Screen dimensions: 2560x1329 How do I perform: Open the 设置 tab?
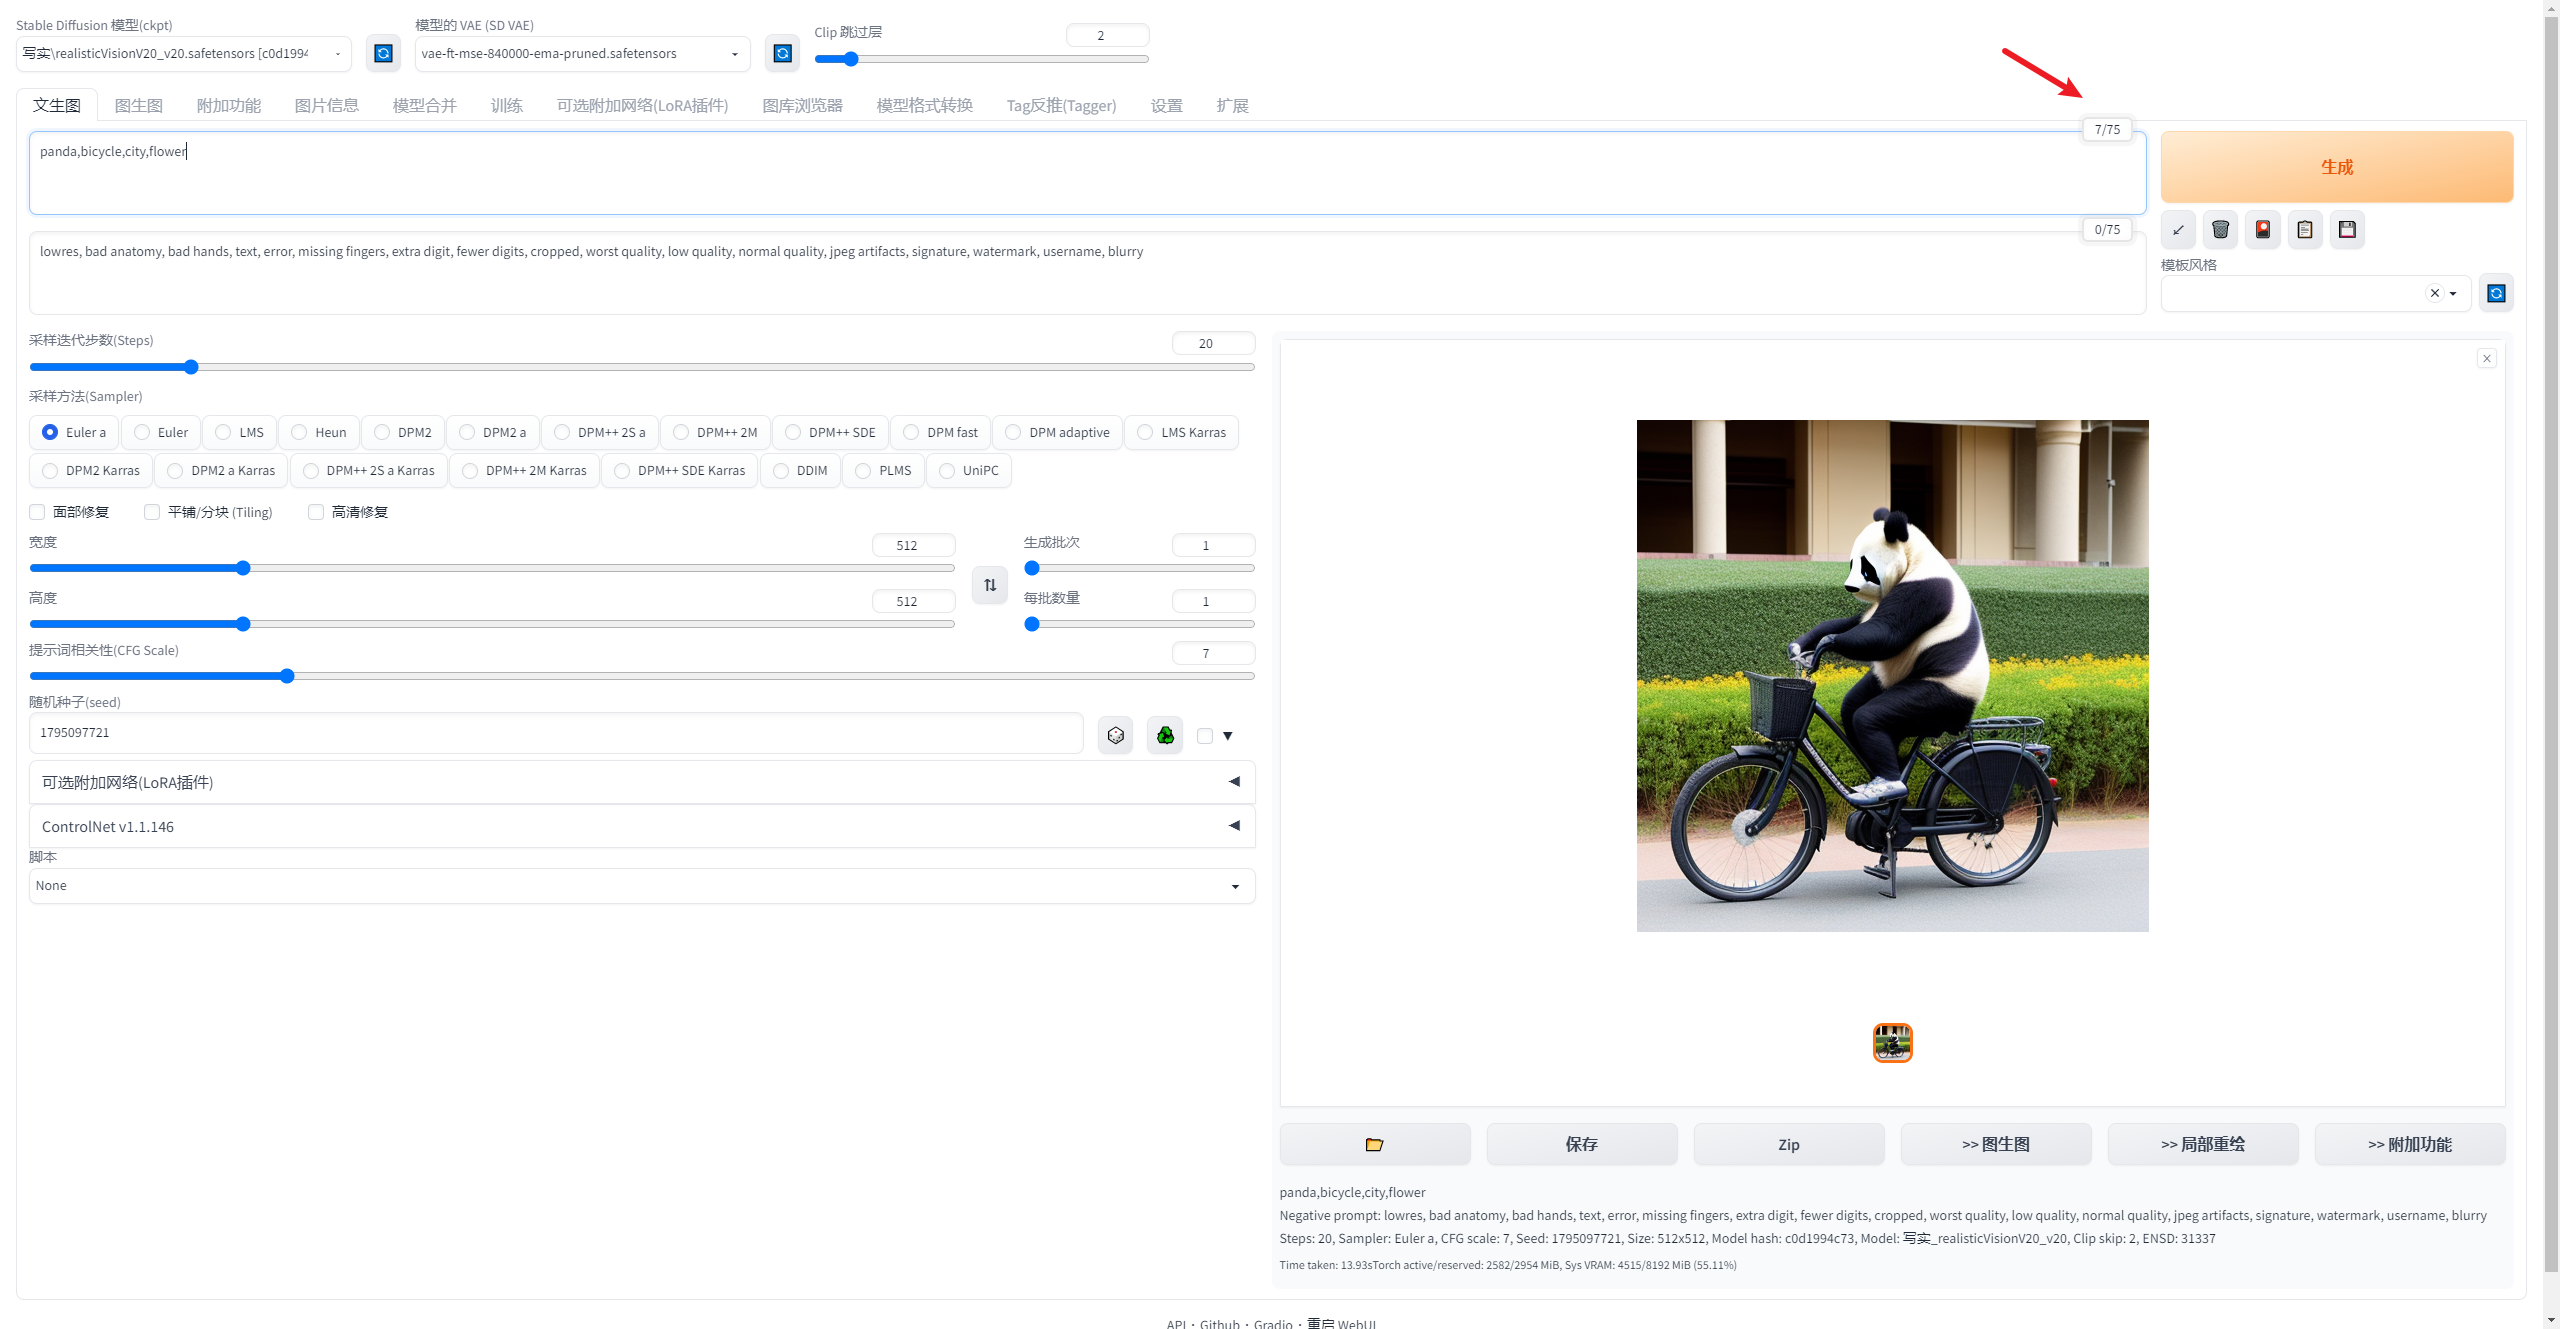1166,106
